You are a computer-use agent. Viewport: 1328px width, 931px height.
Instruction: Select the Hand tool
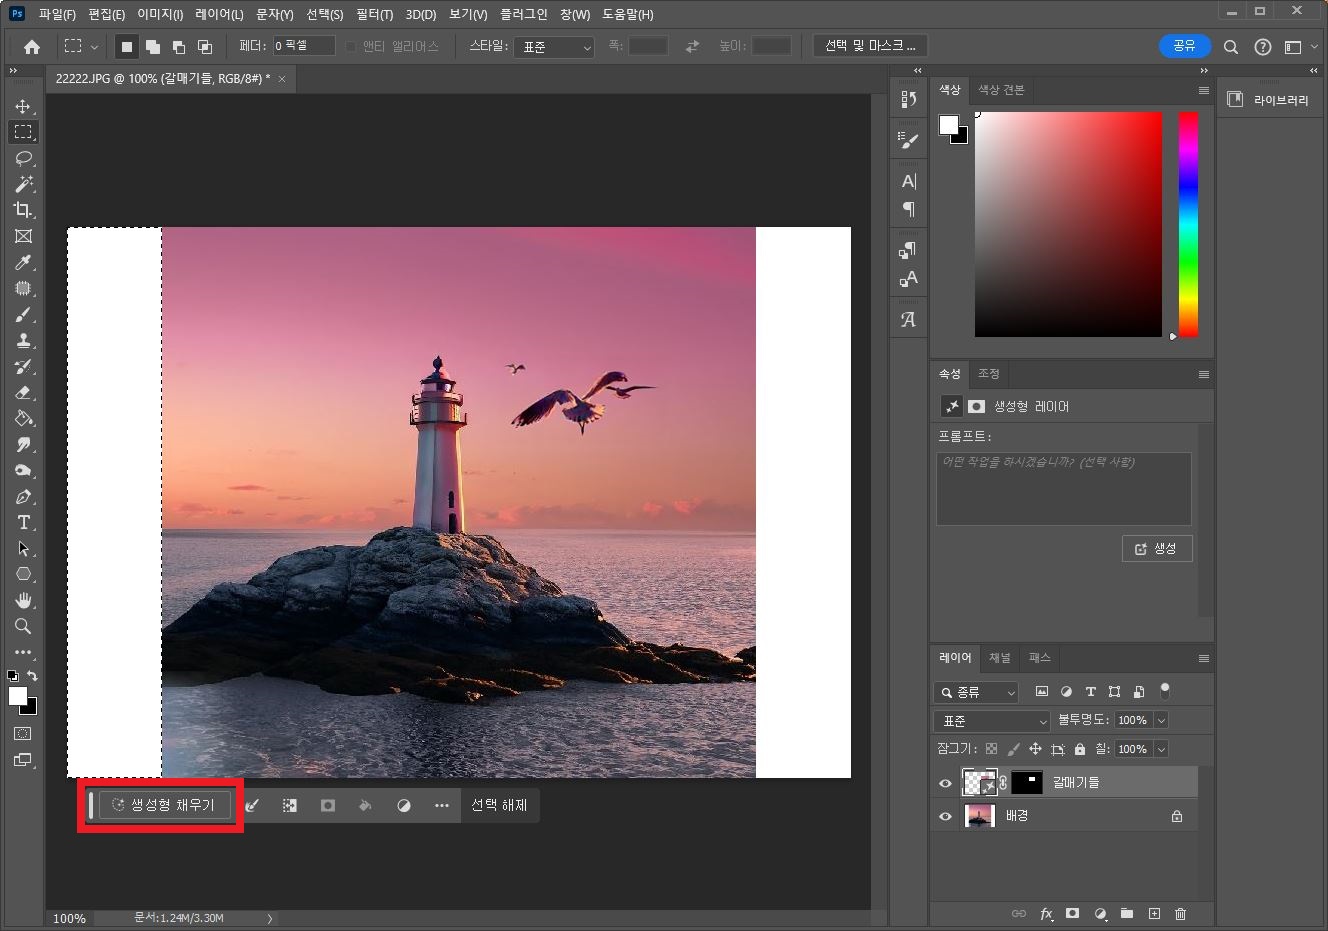click(x=23, y=600)
